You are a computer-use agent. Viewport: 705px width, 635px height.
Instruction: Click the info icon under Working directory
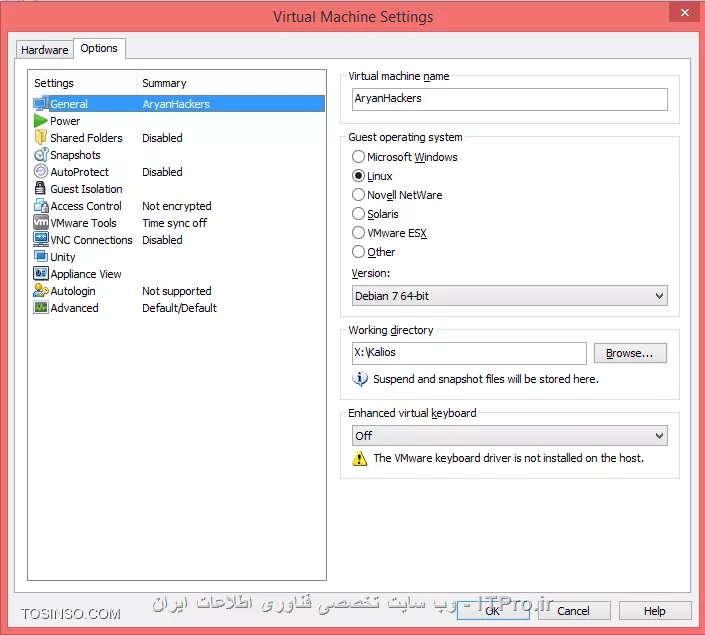(360, 379)
